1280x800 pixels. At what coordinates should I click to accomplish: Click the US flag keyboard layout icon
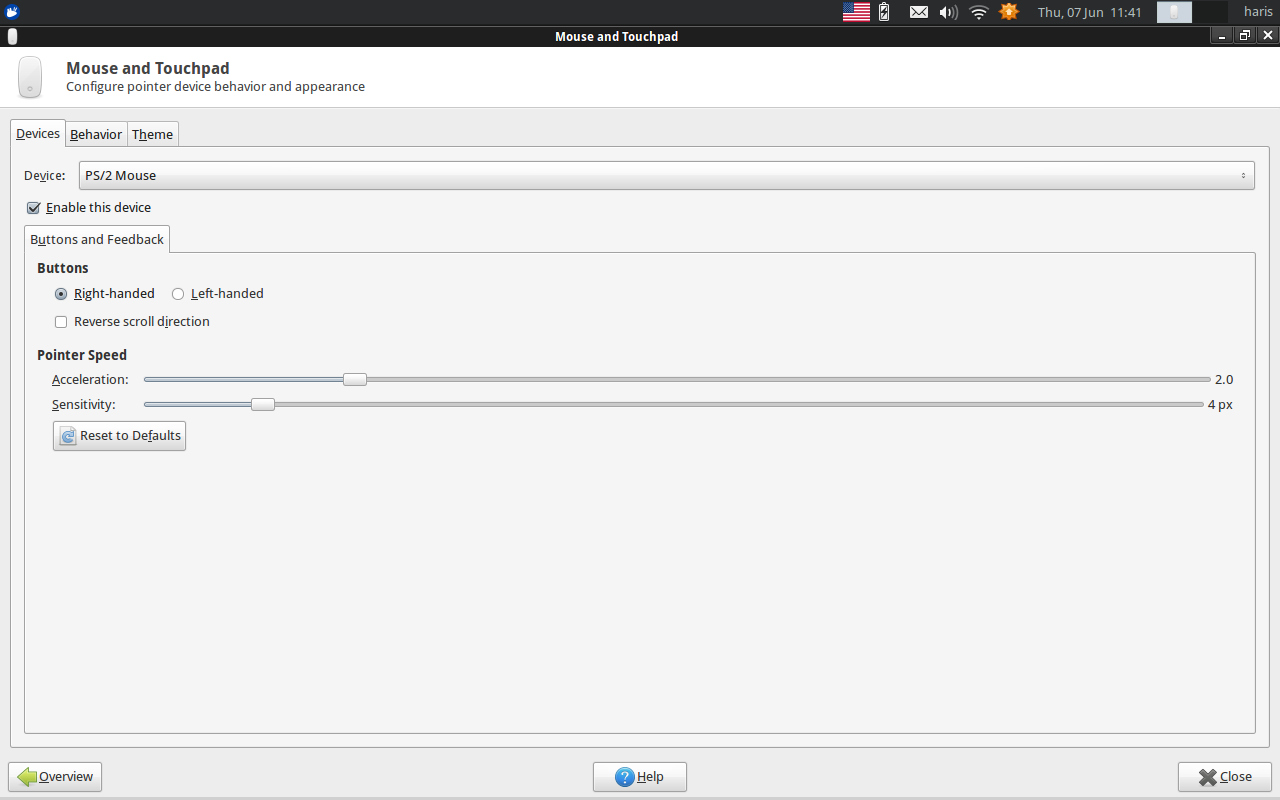click(x=856, y=12)
